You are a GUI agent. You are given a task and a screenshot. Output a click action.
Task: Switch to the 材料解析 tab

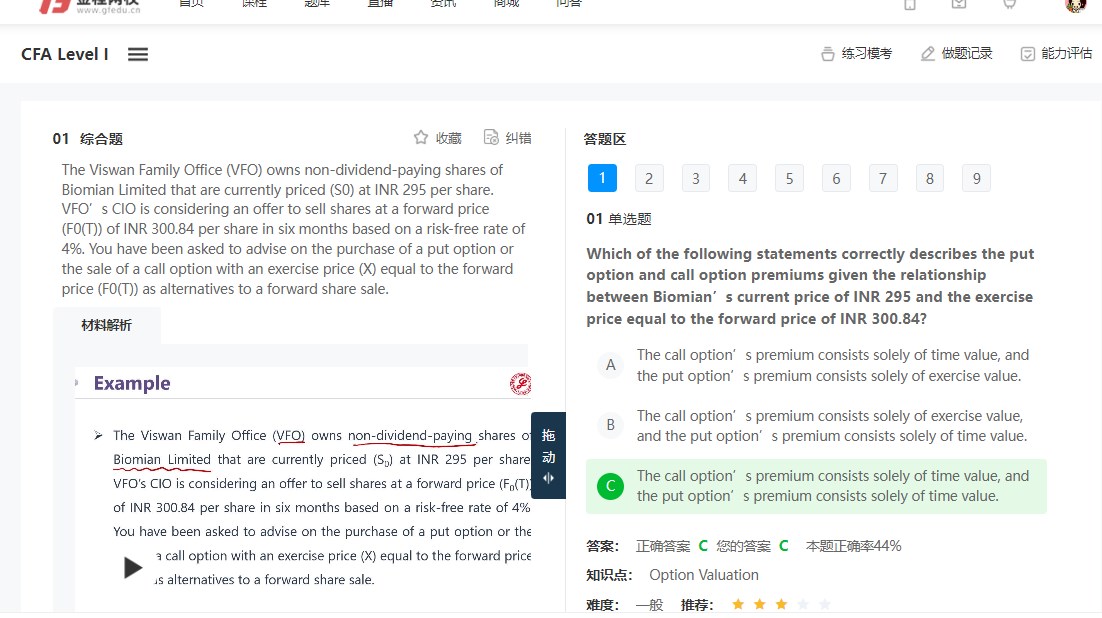[107, 325]
